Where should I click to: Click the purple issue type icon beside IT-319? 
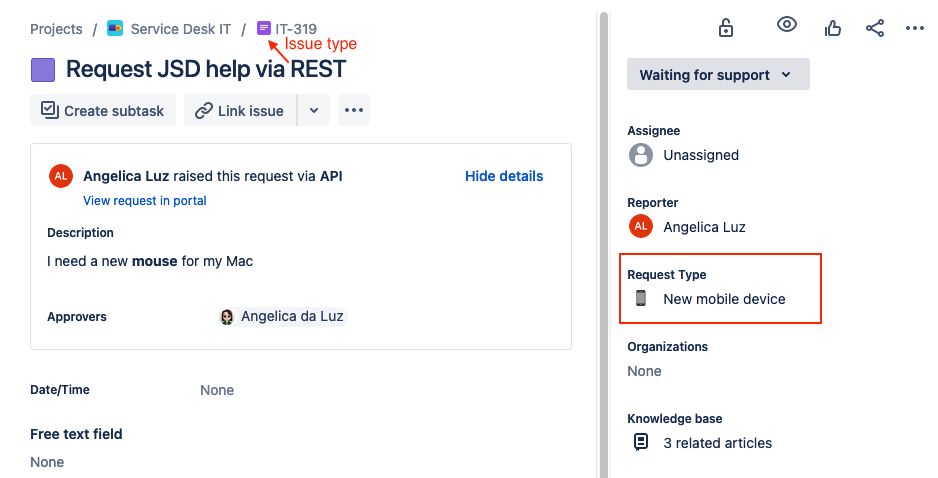coord(264,28)
